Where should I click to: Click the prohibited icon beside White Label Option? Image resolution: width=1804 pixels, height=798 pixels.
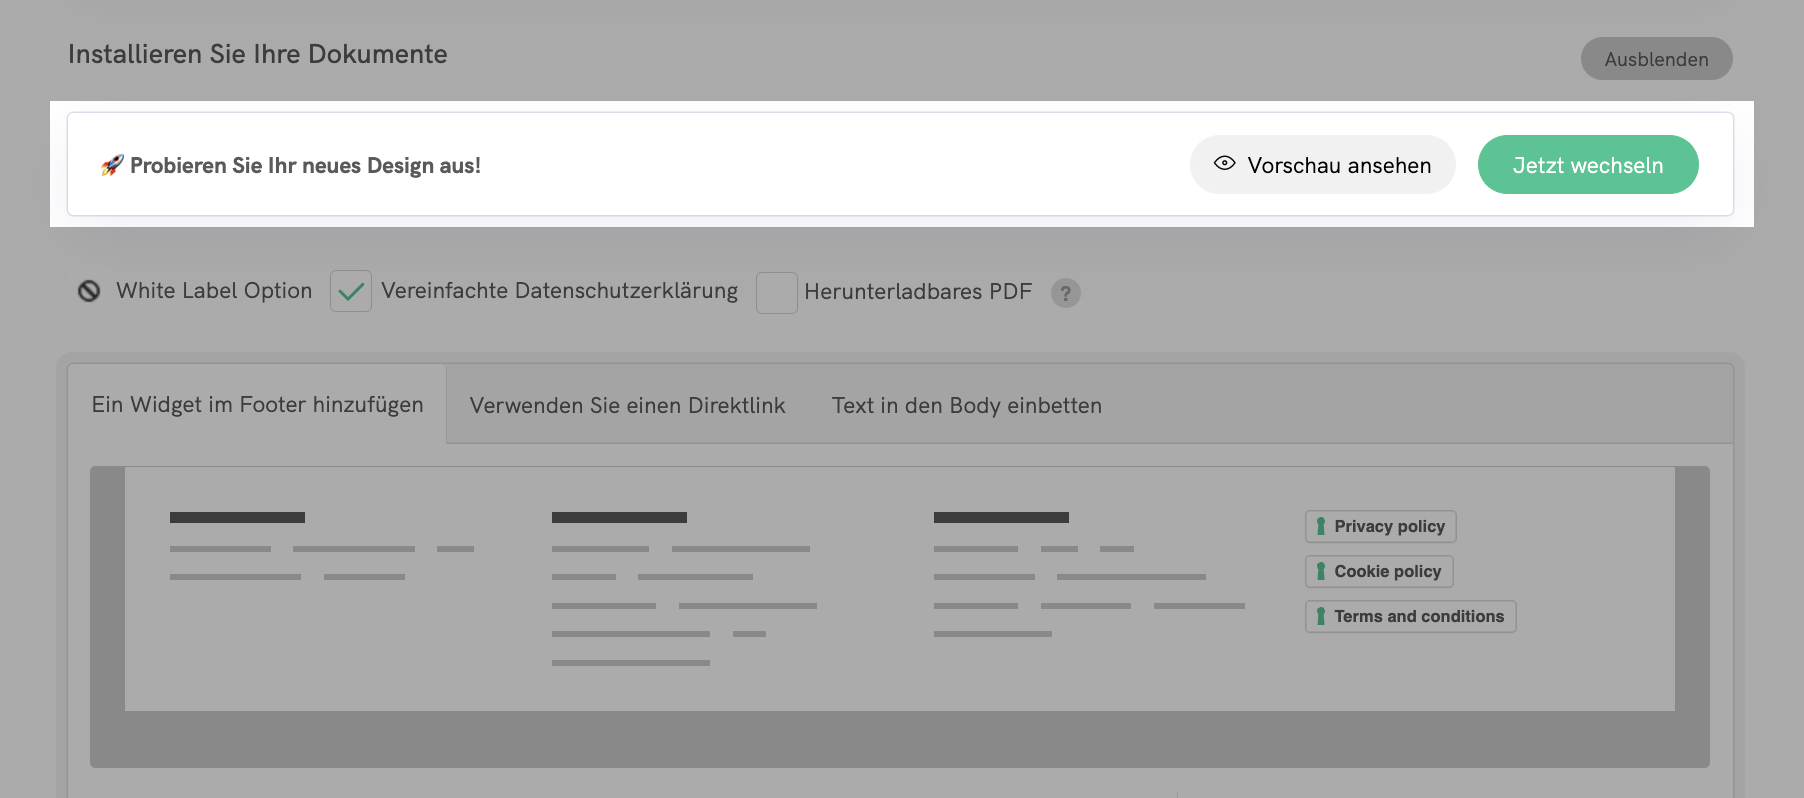coord(89,291)
